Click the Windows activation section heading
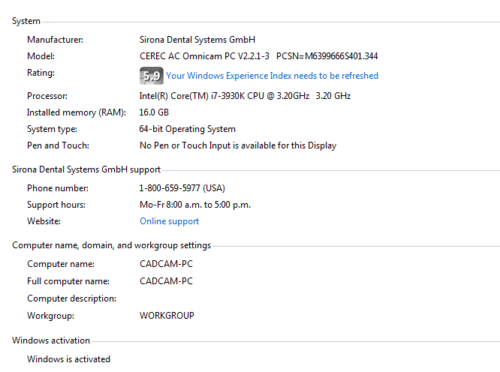 (x=51, y=341)
